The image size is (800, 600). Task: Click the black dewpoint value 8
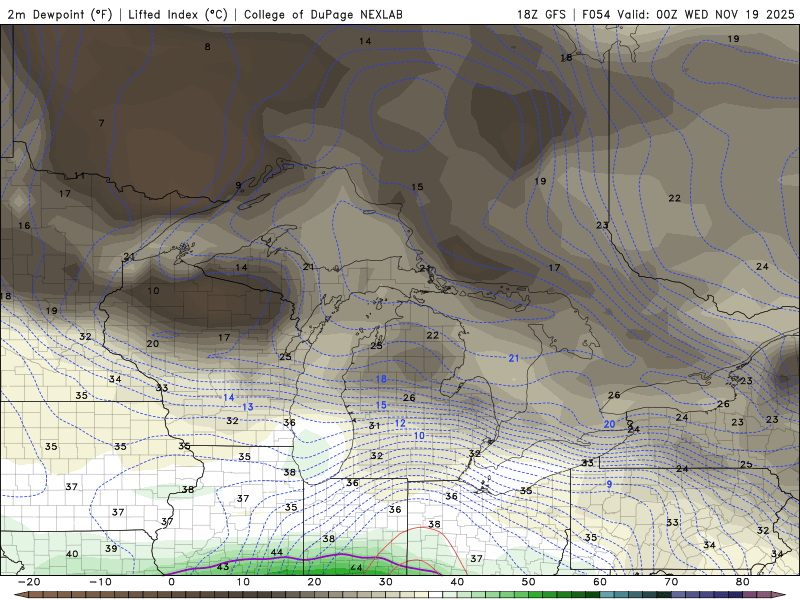(208, 47)
